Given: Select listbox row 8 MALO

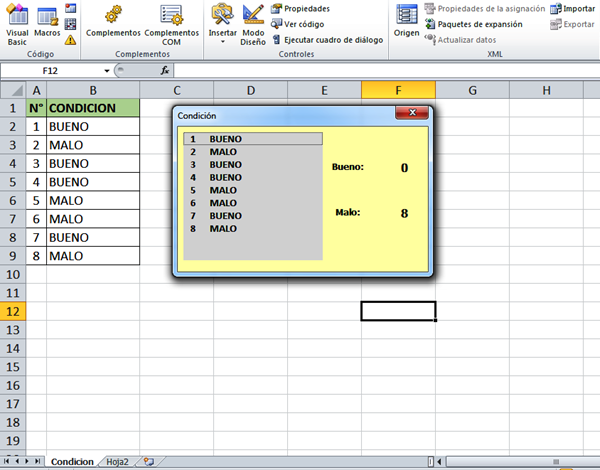Looking at the screenshot, I should tap(253, 228).
